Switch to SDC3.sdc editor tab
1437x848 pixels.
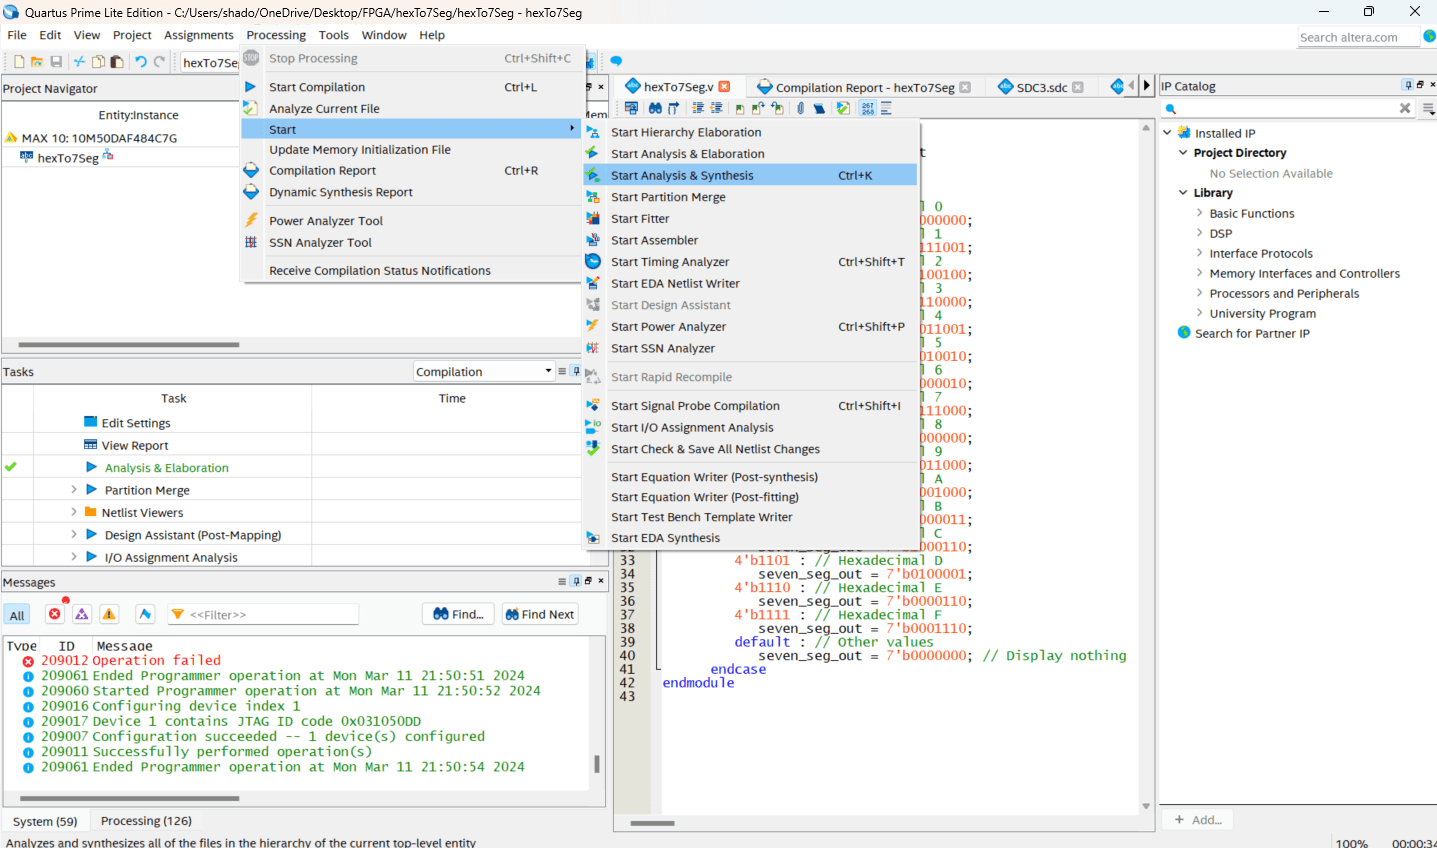[1041, 87]
